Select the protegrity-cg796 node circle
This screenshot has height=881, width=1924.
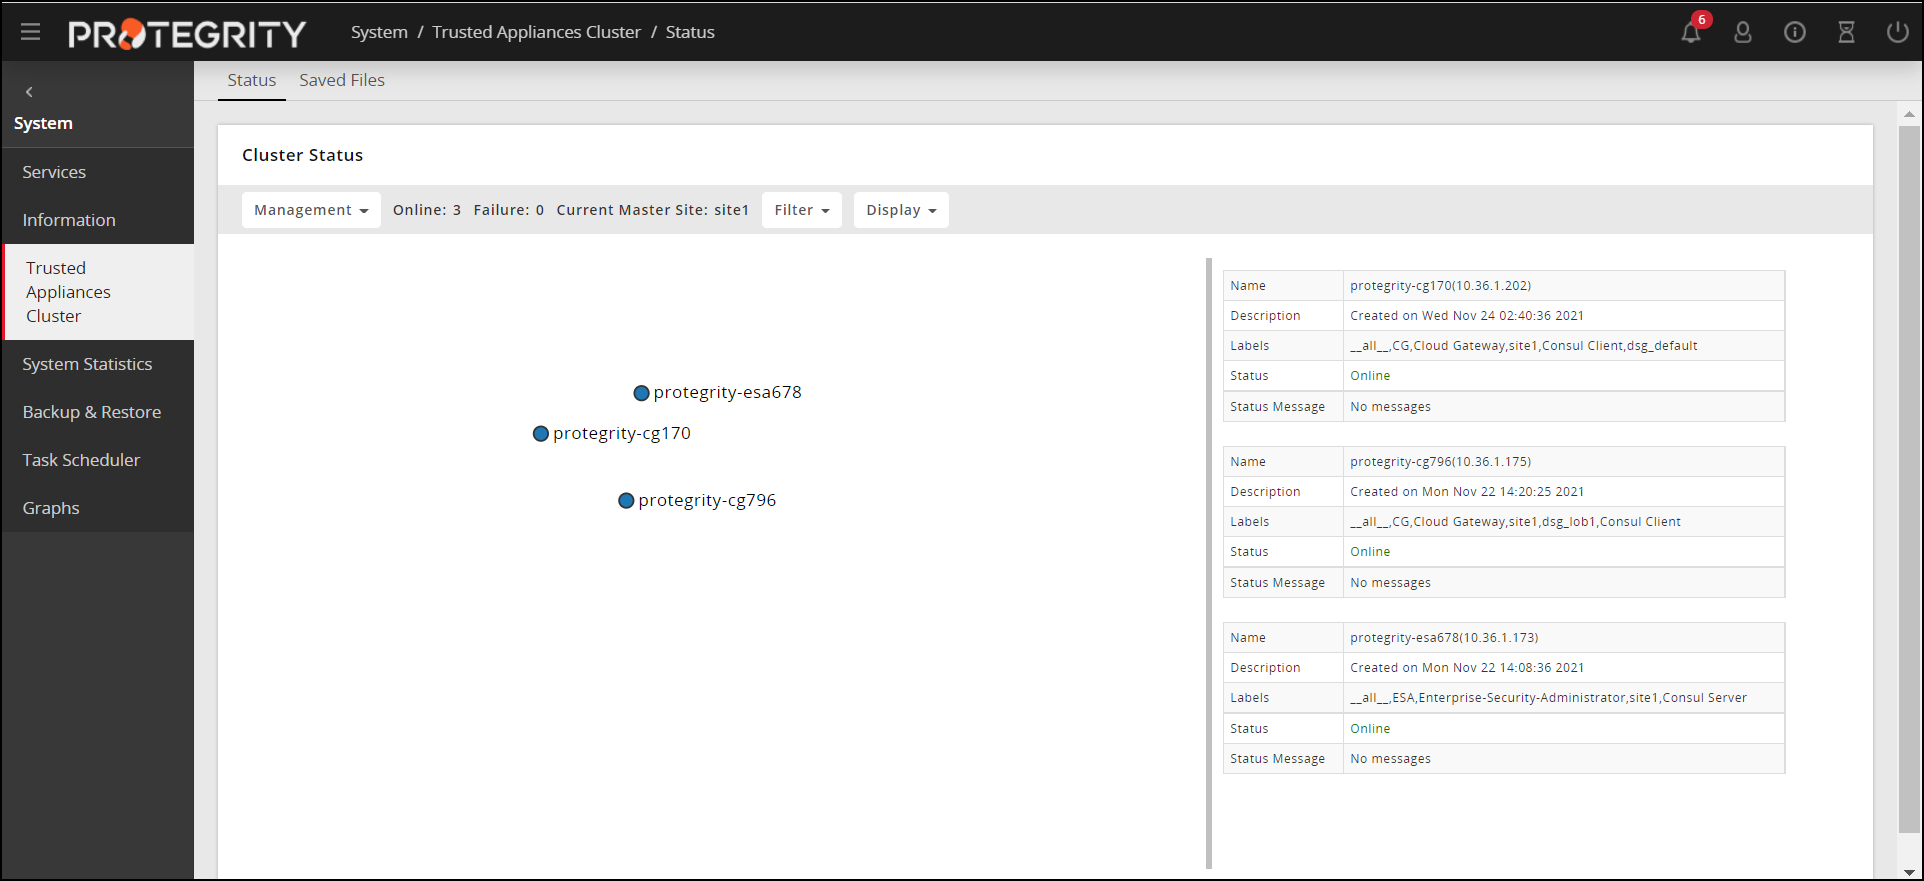626,501
